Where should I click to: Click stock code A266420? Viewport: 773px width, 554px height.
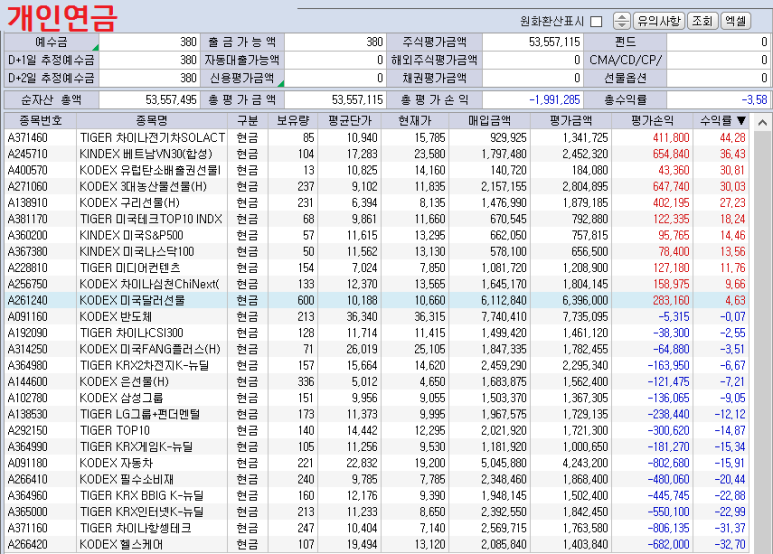tap(28, 544)
